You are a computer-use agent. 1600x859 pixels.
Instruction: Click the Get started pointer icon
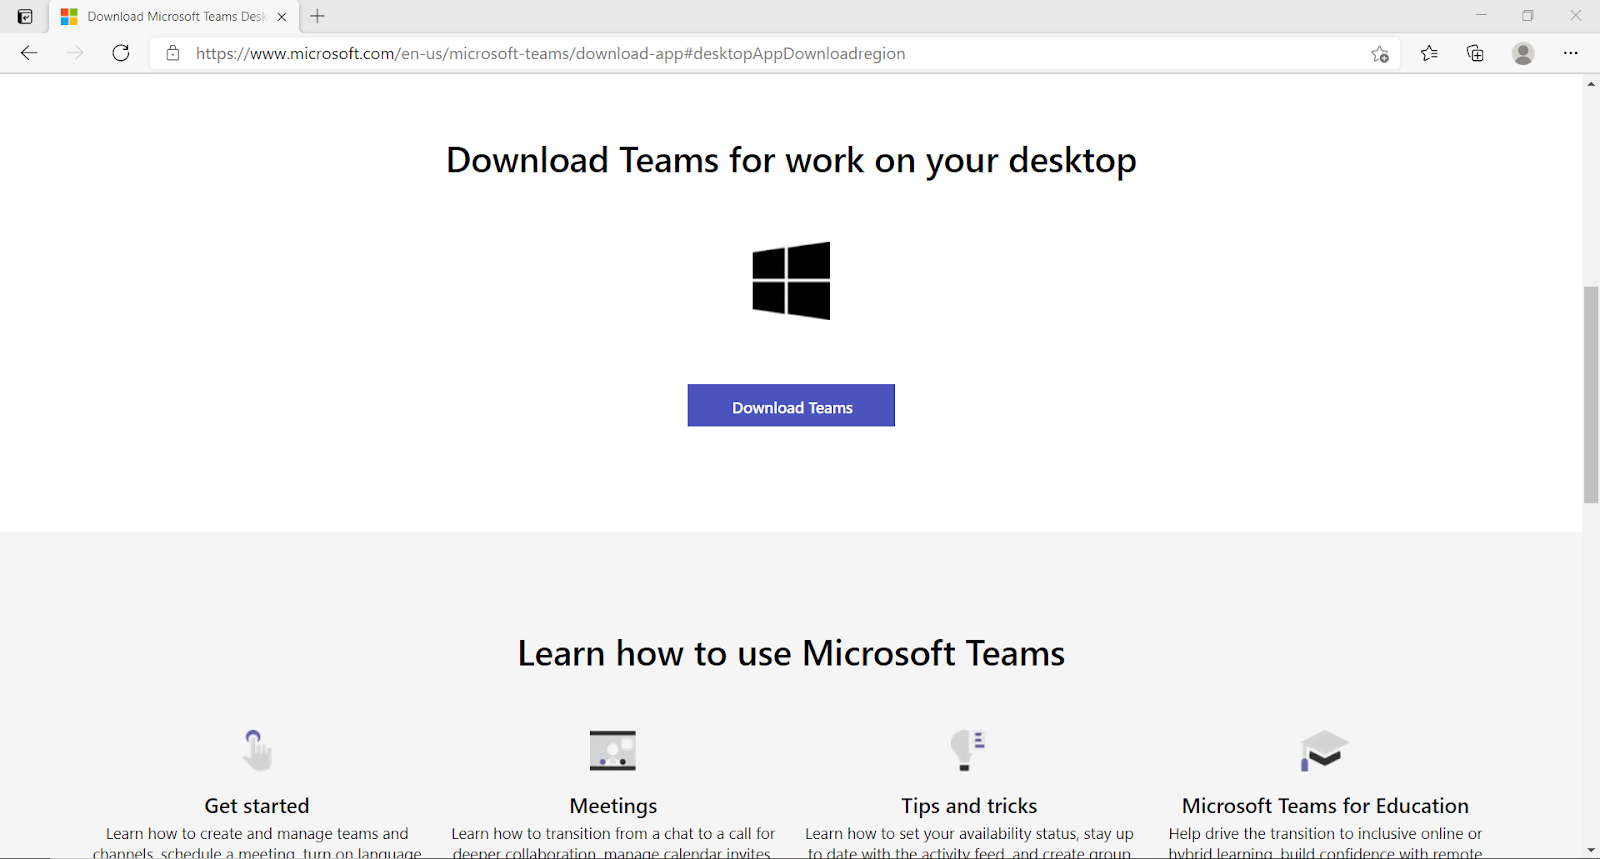tap(257, 750)
